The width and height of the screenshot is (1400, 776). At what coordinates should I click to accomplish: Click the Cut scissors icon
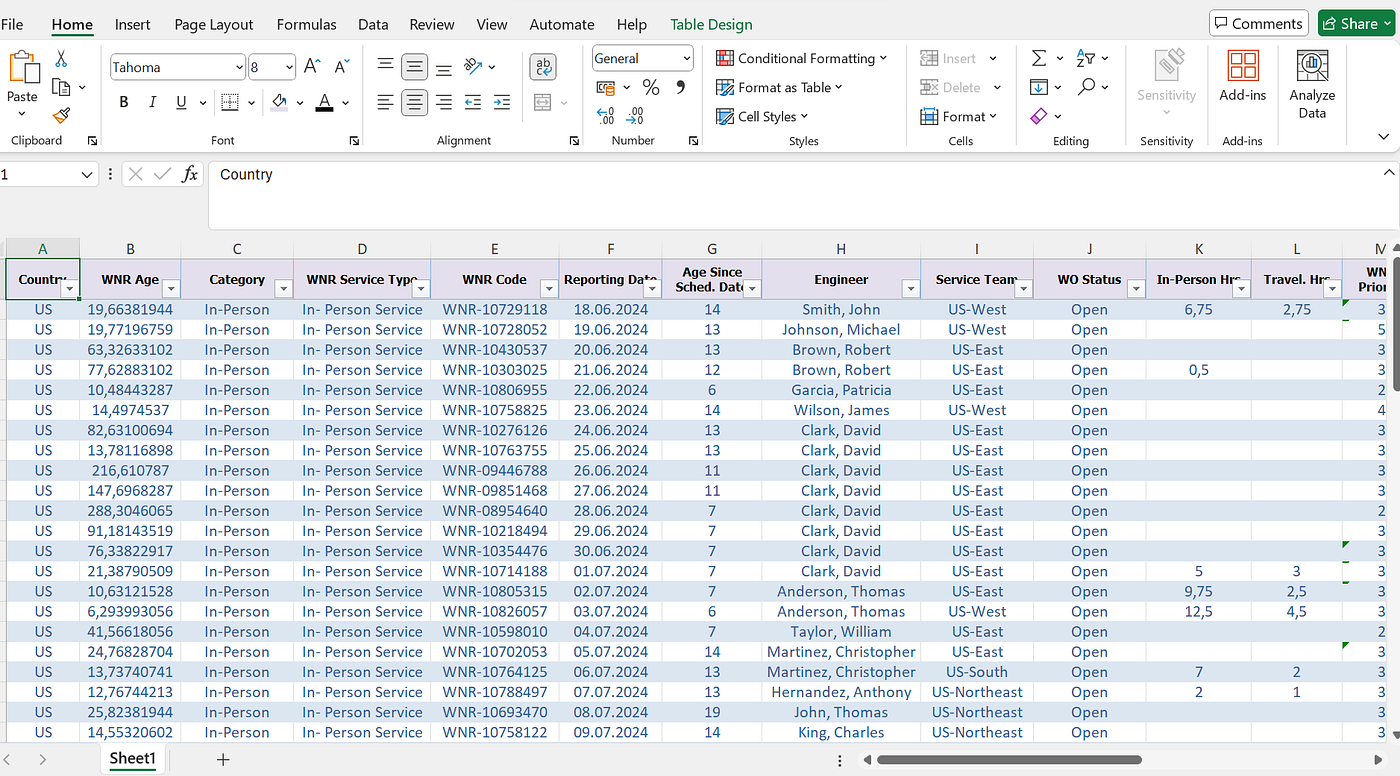click(x=61, y=59)
